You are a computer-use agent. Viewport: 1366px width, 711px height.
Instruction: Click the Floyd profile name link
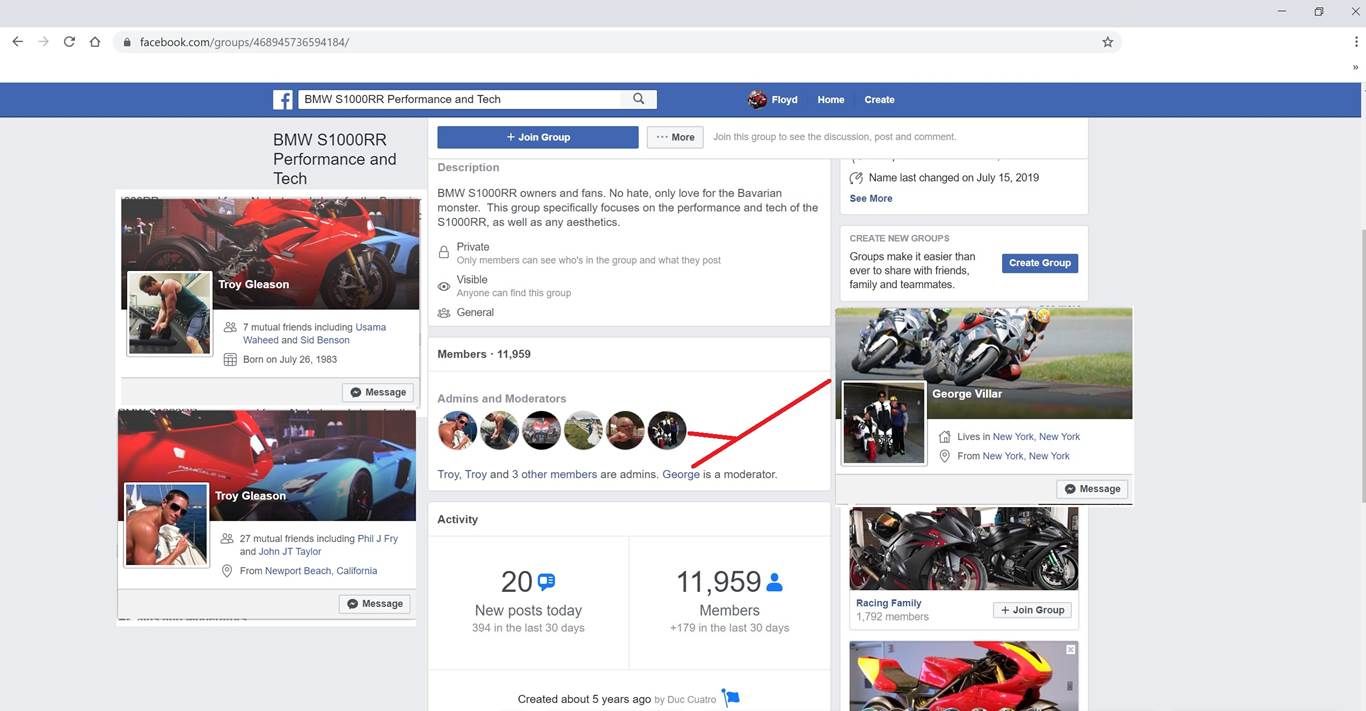[785, 100]
